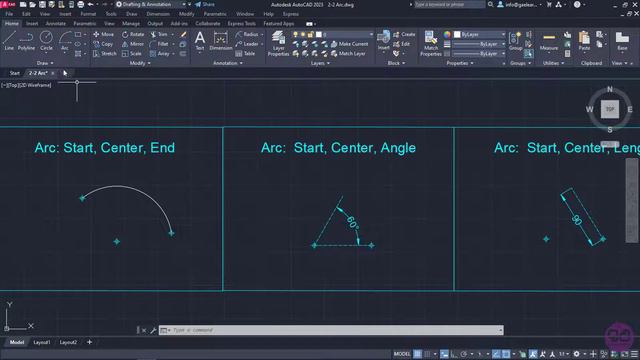Toggle drawing grid display in status bar
Image resolution: width=640 pixels, height=360 pixels.
point(417,354)
